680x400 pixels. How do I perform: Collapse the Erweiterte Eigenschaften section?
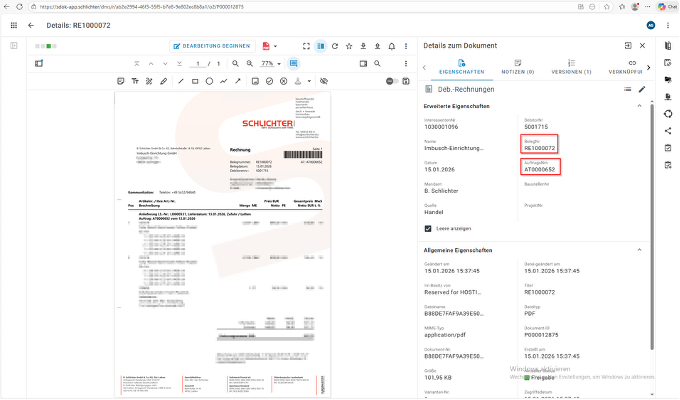tap(639, 106)
